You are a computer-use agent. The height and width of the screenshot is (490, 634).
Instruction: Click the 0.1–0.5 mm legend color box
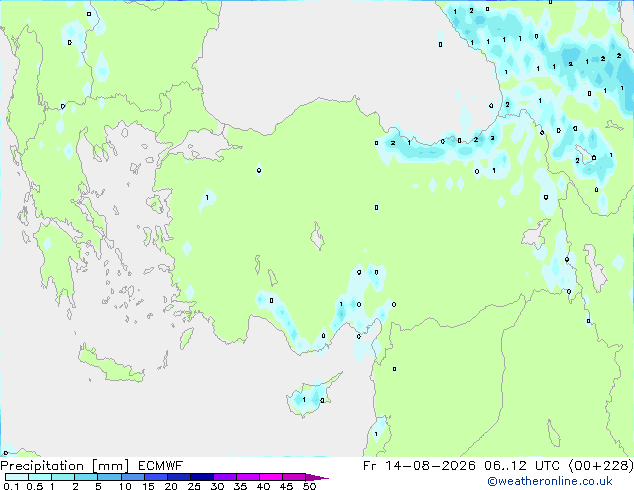click(x=17, y=477)
